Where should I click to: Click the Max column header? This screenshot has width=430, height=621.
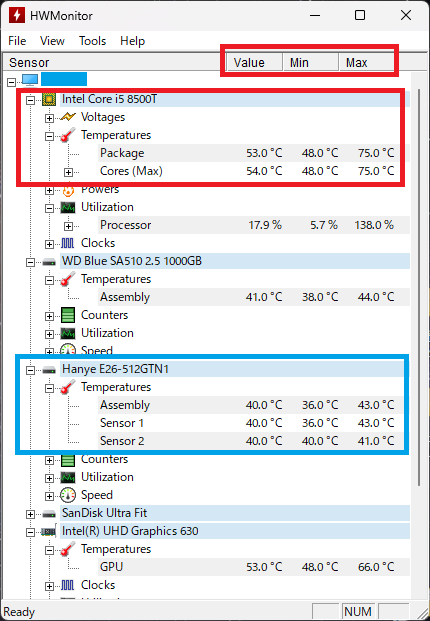coord(366,63)
